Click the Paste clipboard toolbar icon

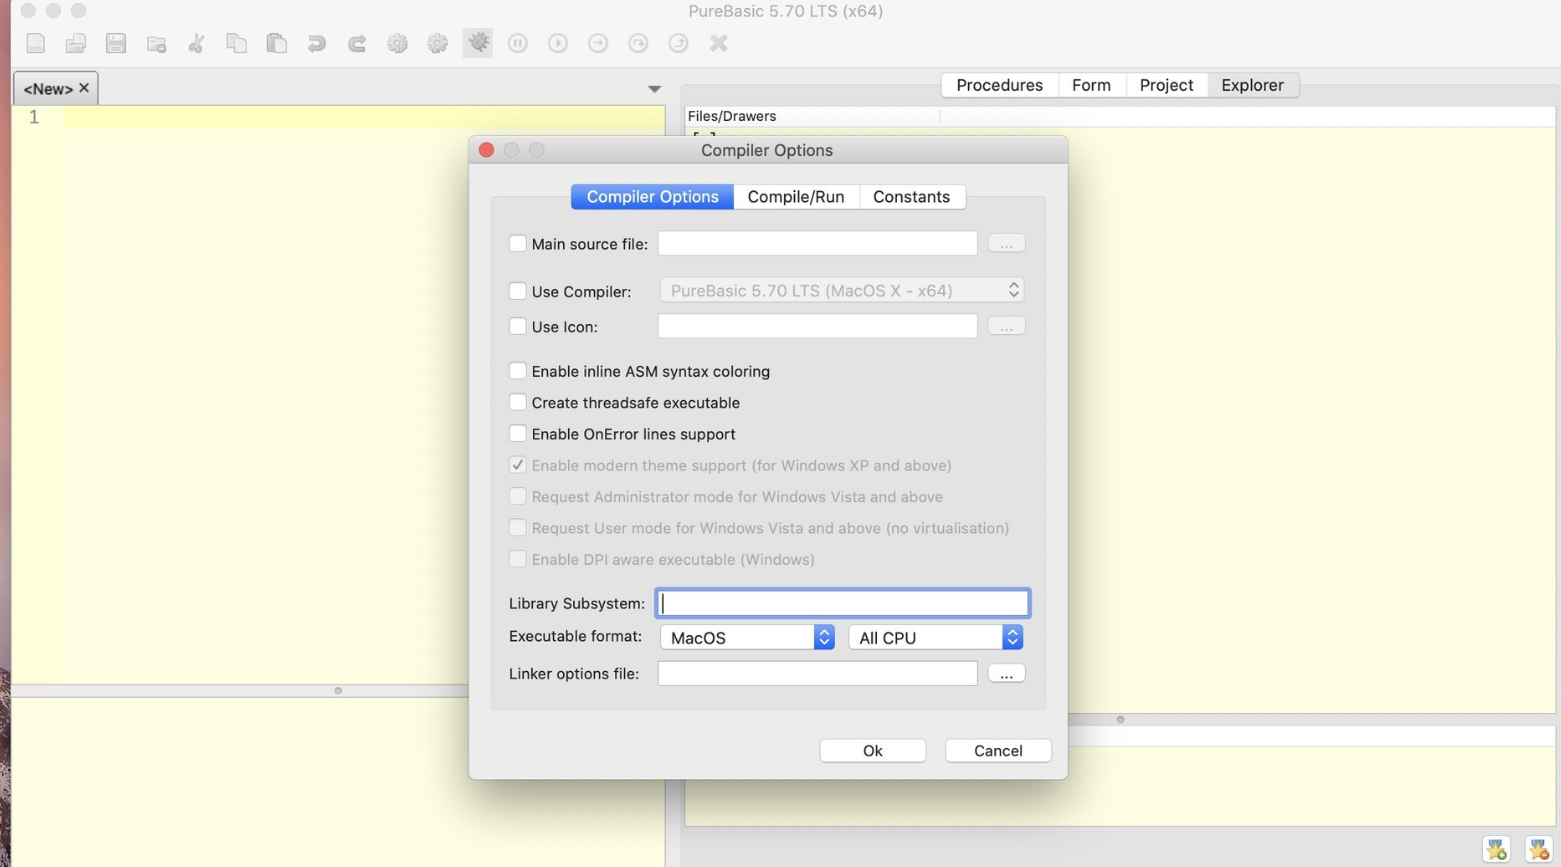(x=276, y=43)
